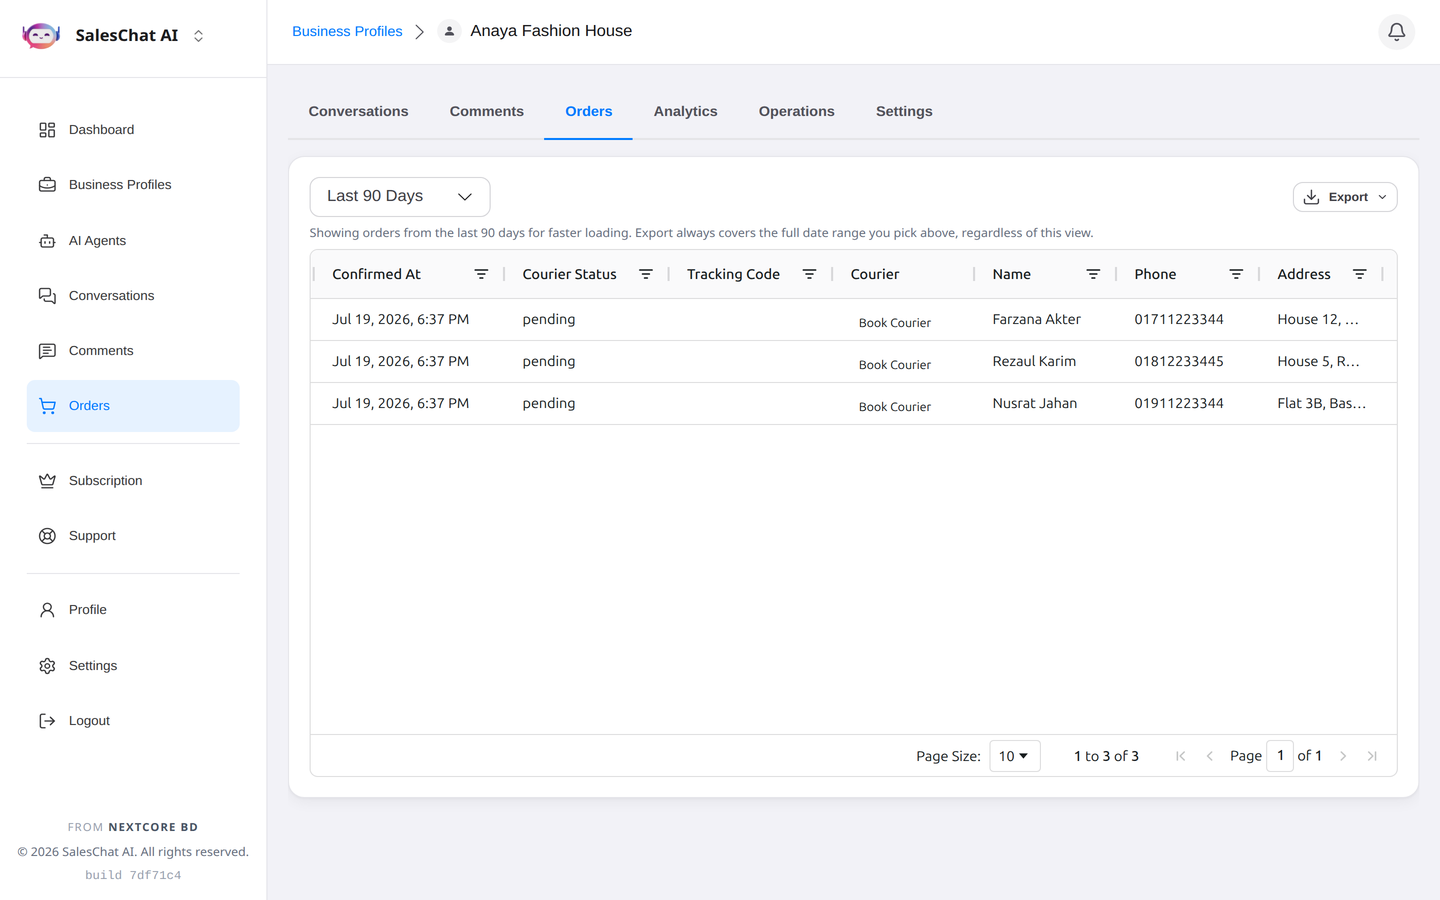Click the Business Profiles breadcrumb link

pos(347,32)
